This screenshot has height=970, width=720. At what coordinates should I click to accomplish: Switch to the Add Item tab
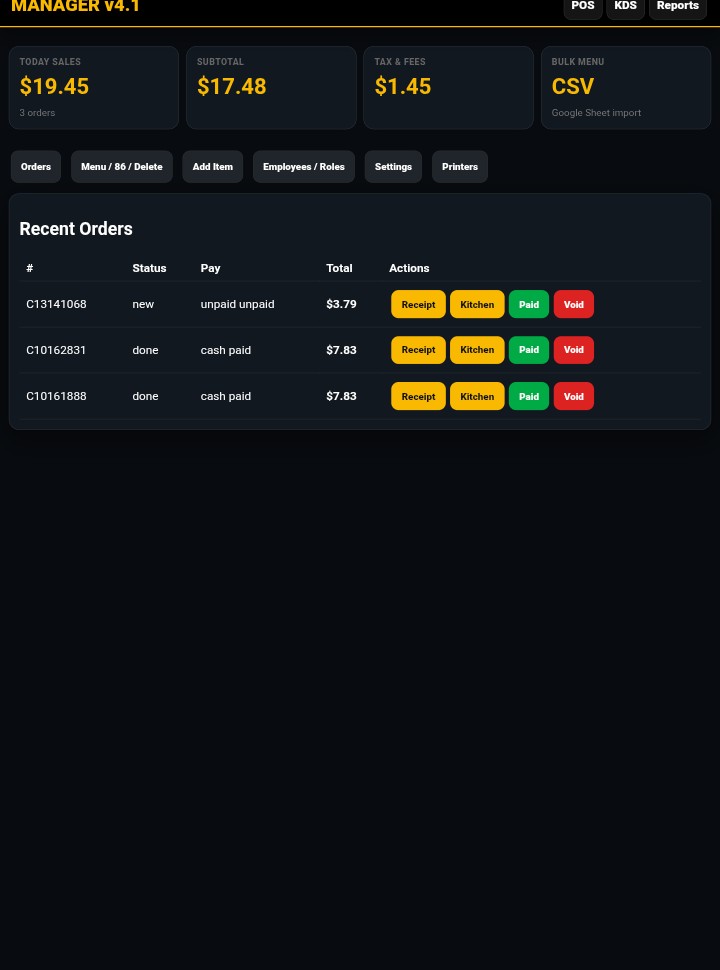(x=213, y=166)
